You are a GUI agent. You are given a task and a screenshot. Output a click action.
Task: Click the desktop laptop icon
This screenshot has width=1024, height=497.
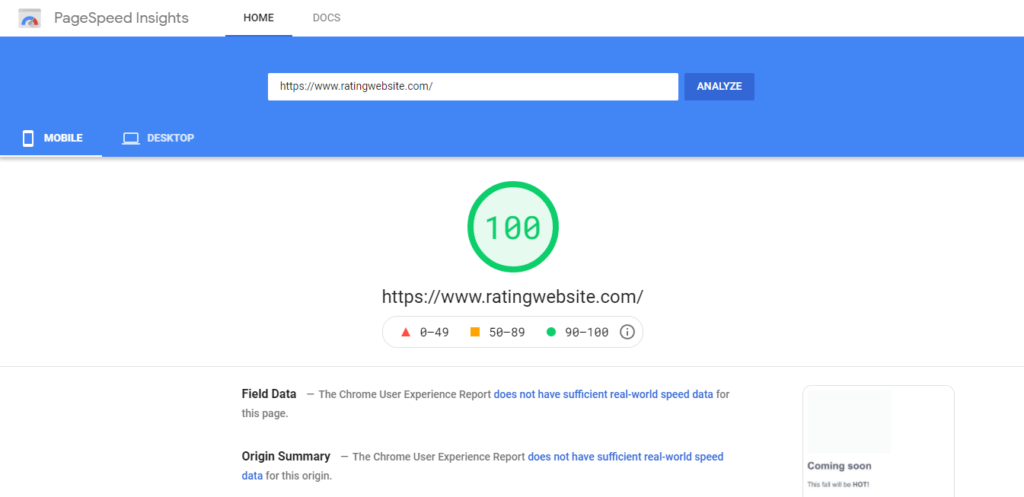point(131,138)
